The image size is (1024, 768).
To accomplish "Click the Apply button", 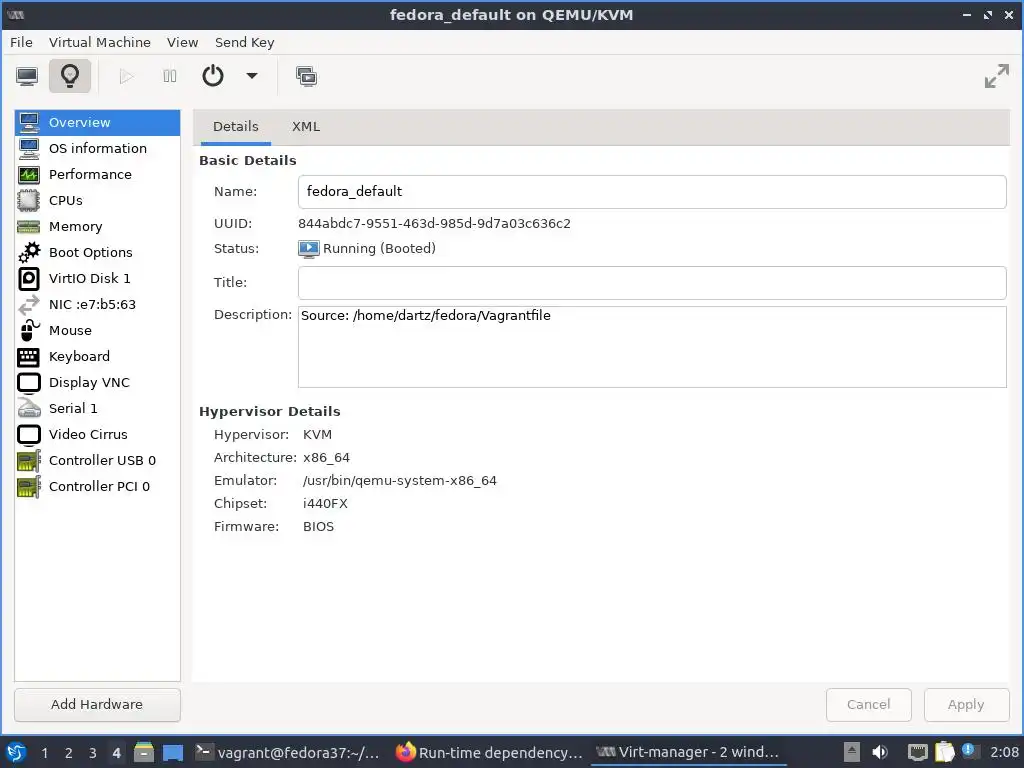I will pos(966,705).
